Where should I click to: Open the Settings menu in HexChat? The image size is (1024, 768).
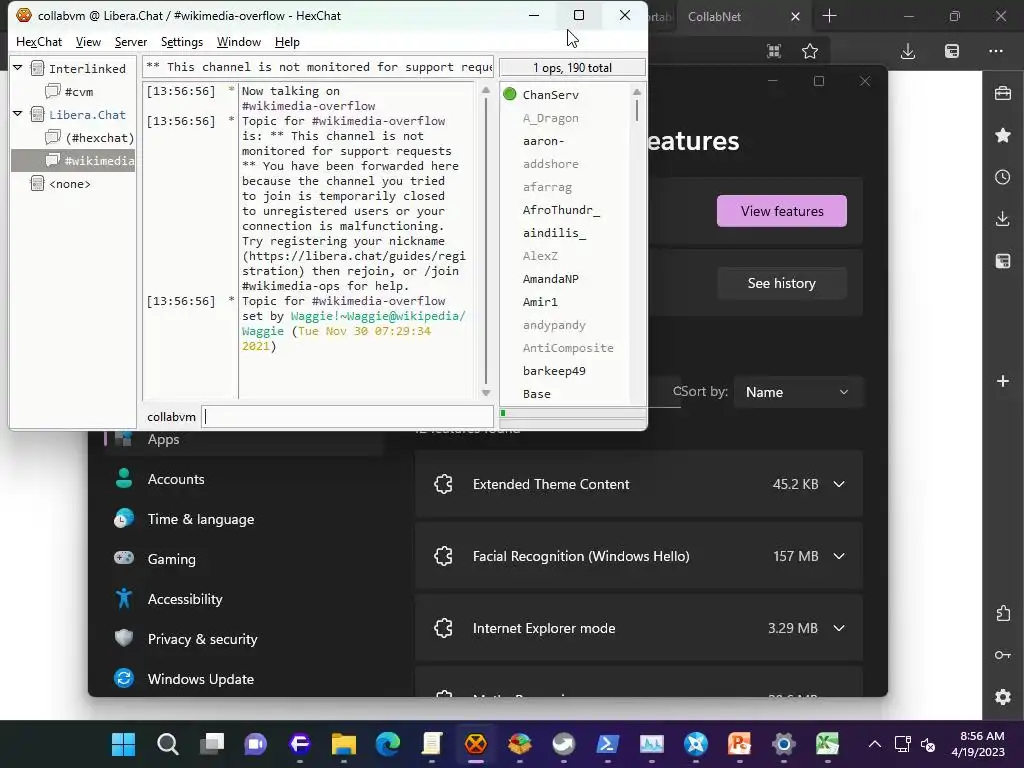pos(182,42)
